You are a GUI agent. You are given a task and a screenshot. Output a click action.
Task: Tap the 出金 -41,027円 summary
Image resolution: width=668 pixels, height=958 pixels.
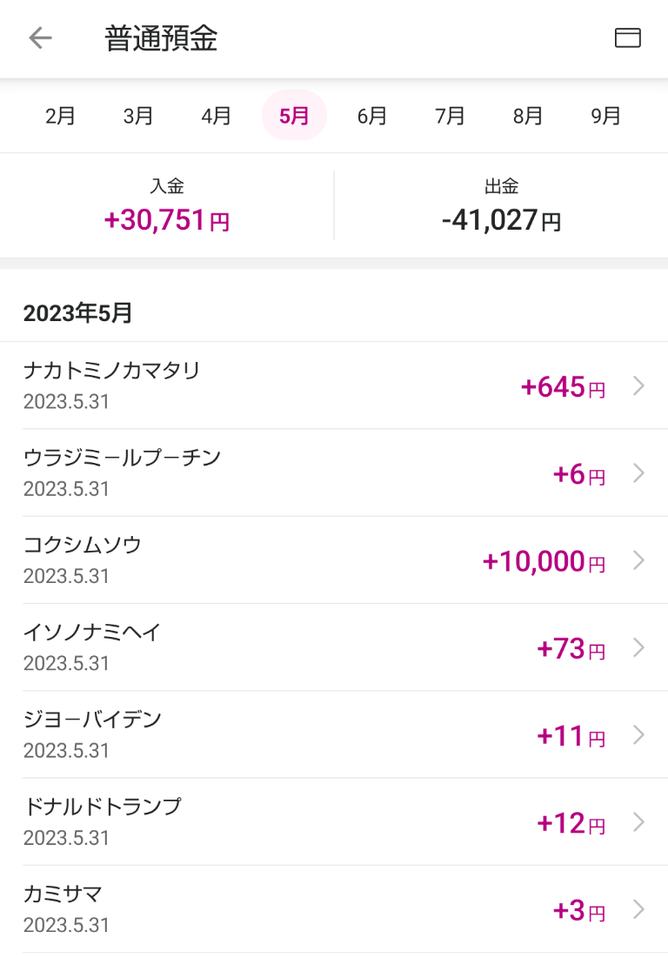point(501,206)
